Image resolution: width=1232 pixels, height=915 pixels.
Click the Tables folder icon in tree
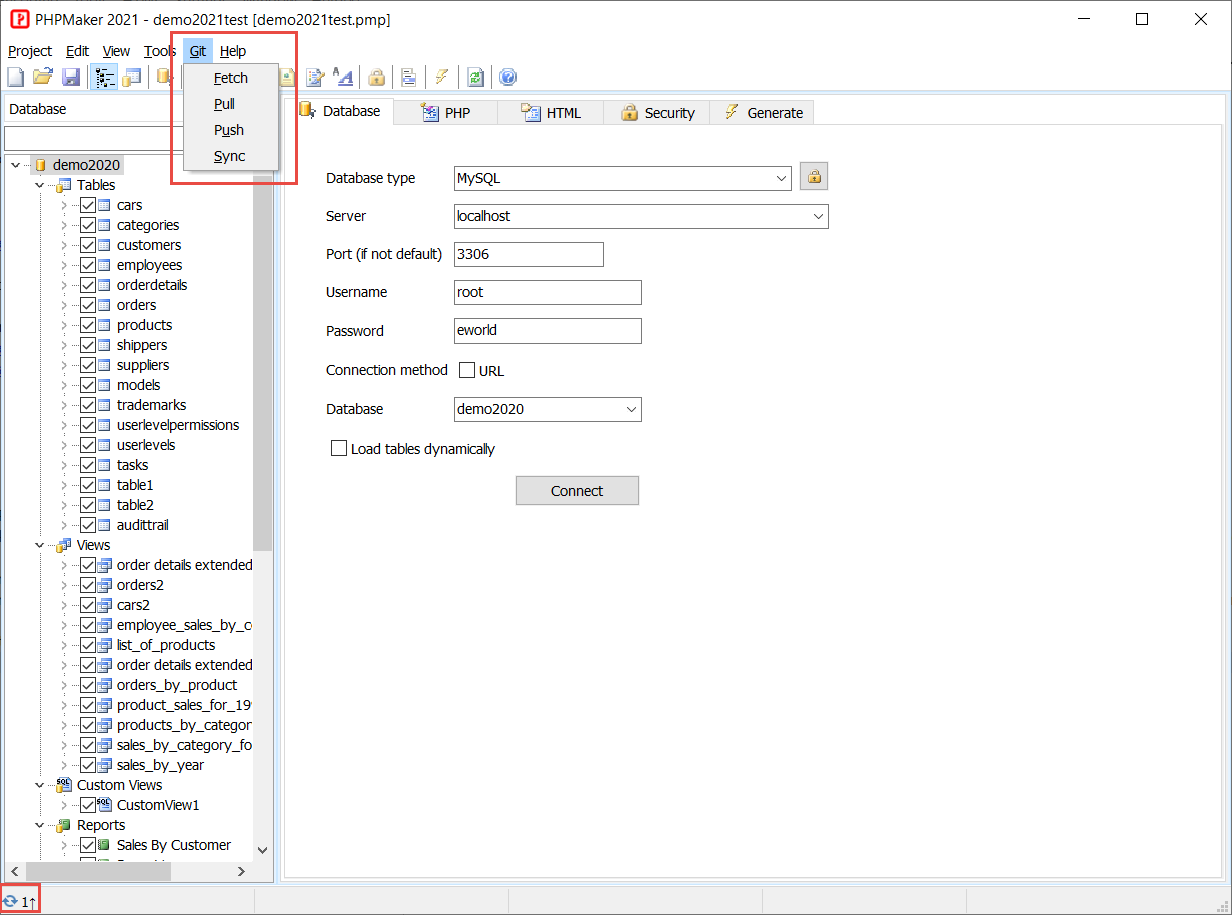(x=63, y=185)
